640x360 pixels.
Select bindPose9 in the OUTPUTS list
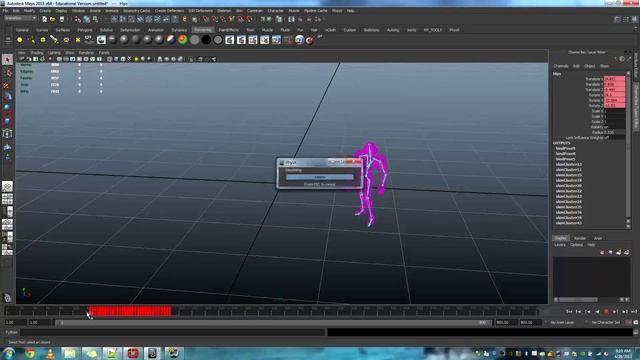565,149
